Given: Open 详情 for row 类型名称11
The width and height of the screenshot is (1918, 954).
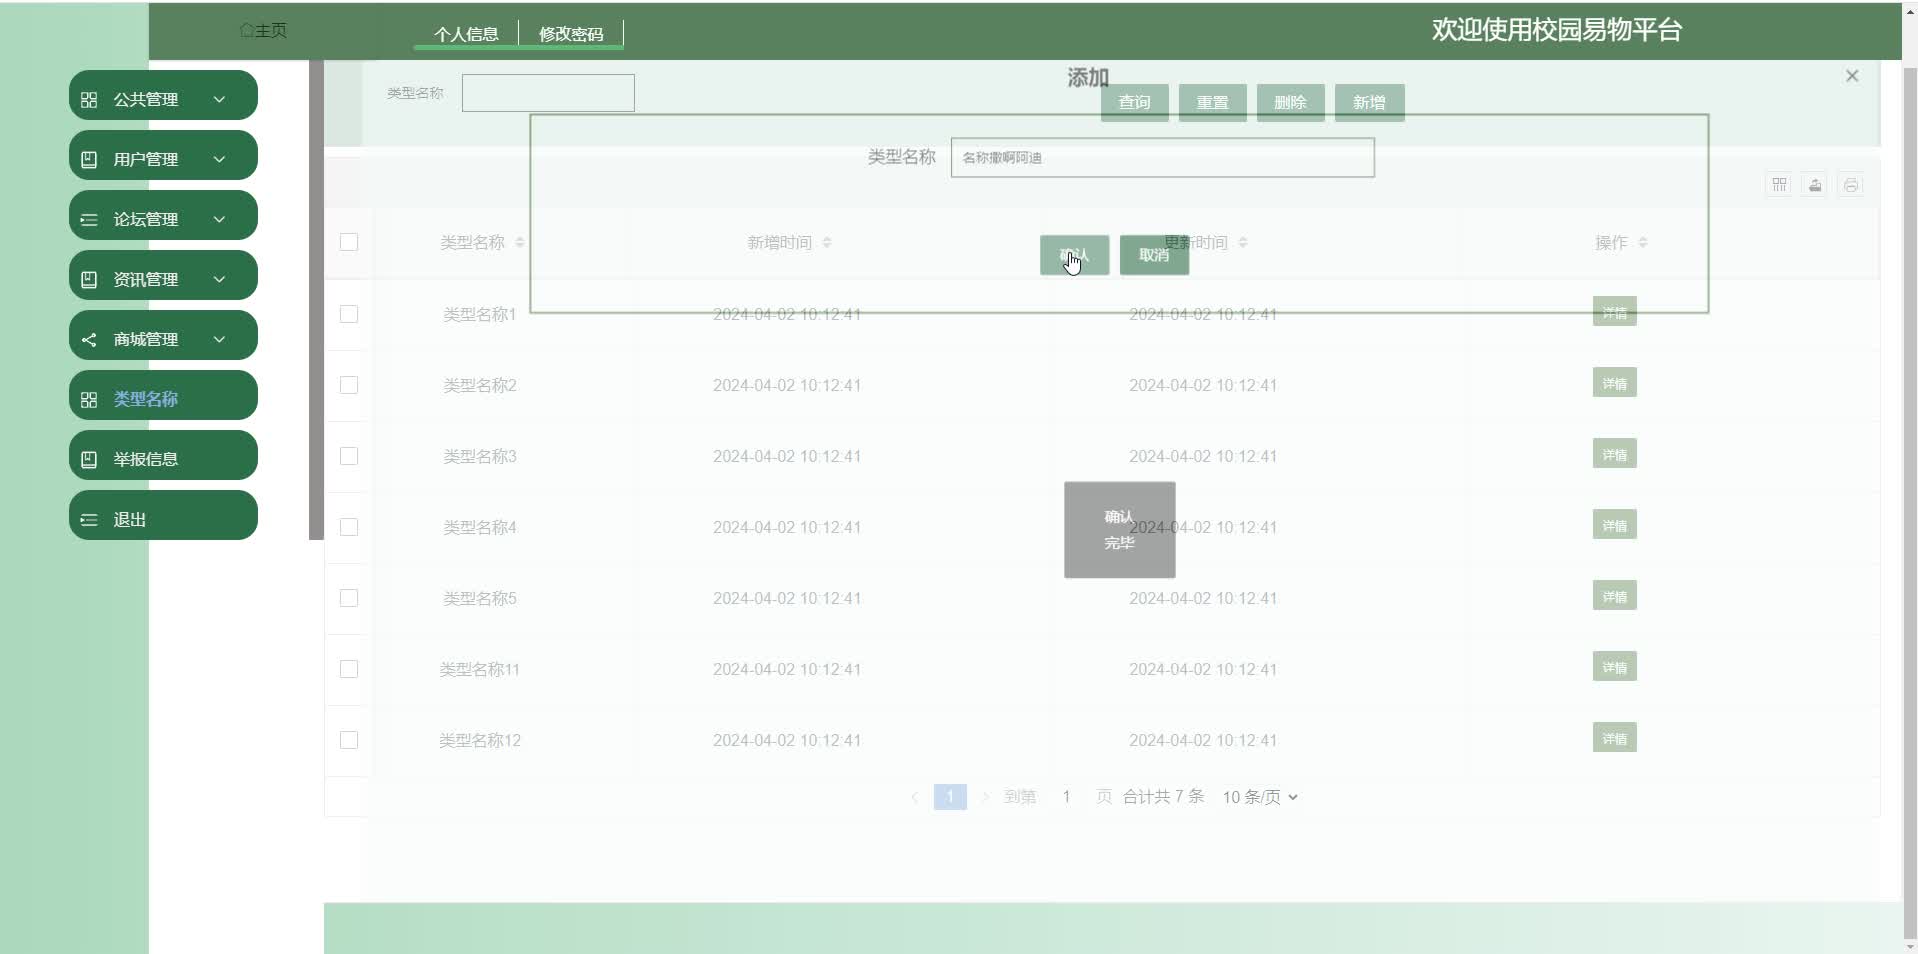Looking at the screenshot, I should (x=1614, y=667).
